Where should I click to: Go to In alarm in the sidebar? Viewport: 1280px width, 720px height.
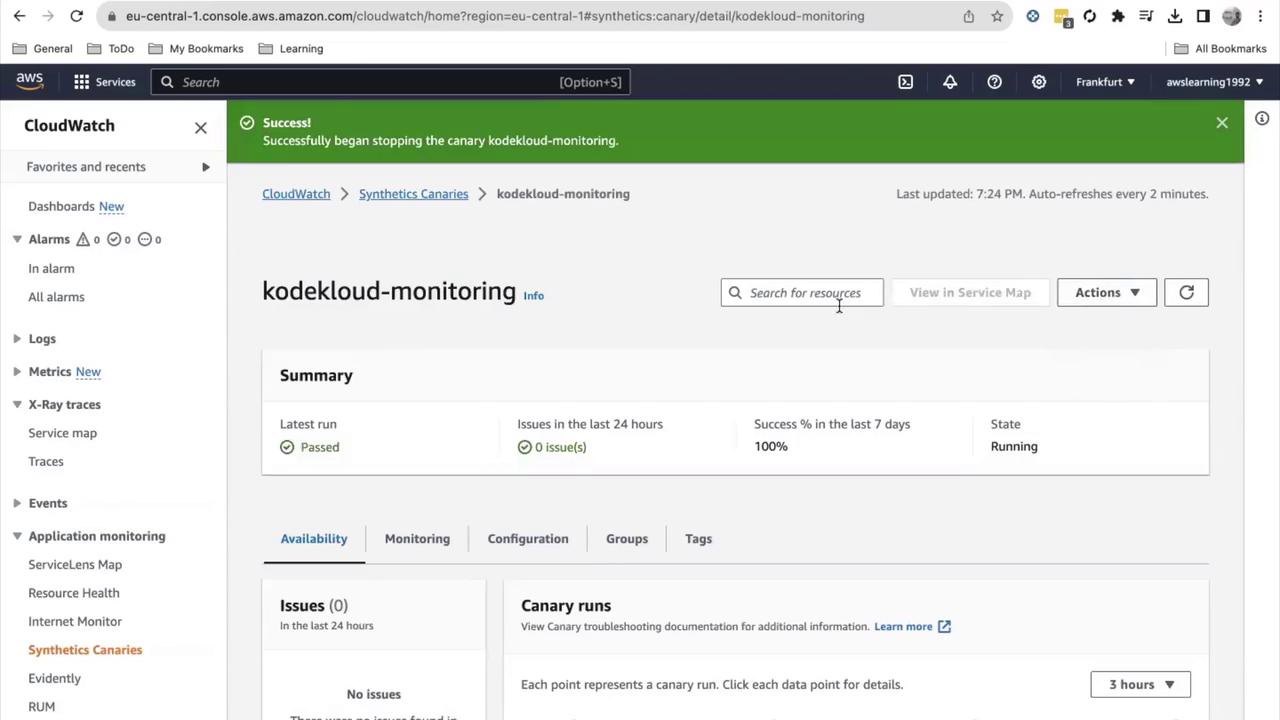point(51,268)
